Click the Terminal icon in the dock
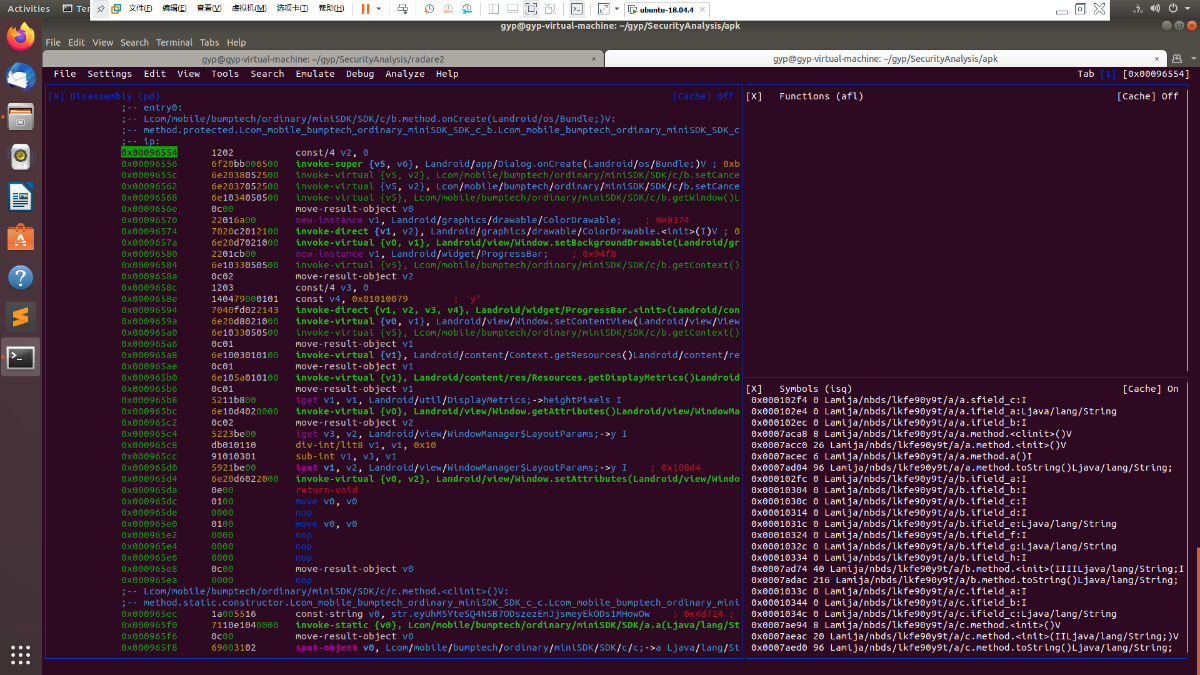Screen dimensions: 1200x675 21,357
